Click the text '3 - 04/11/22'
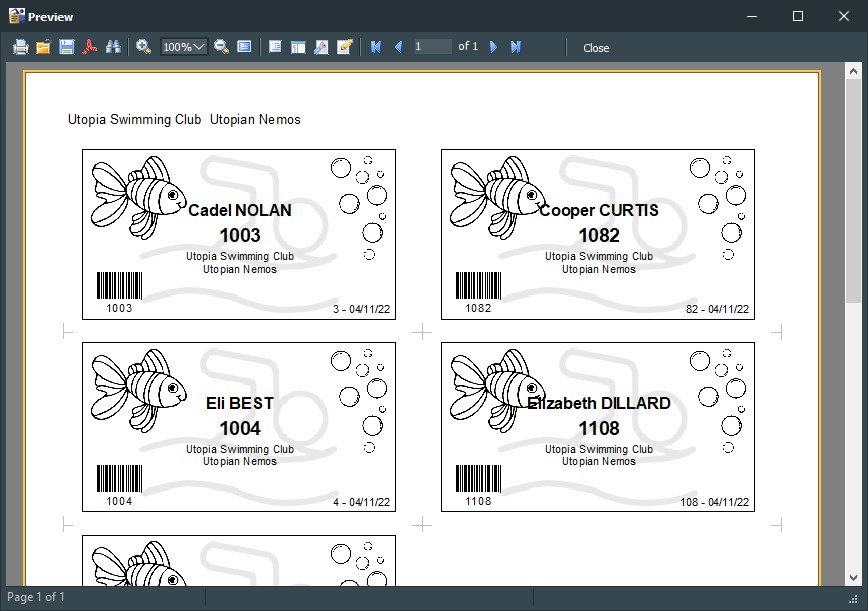The image size is (868, 611). 361,309
